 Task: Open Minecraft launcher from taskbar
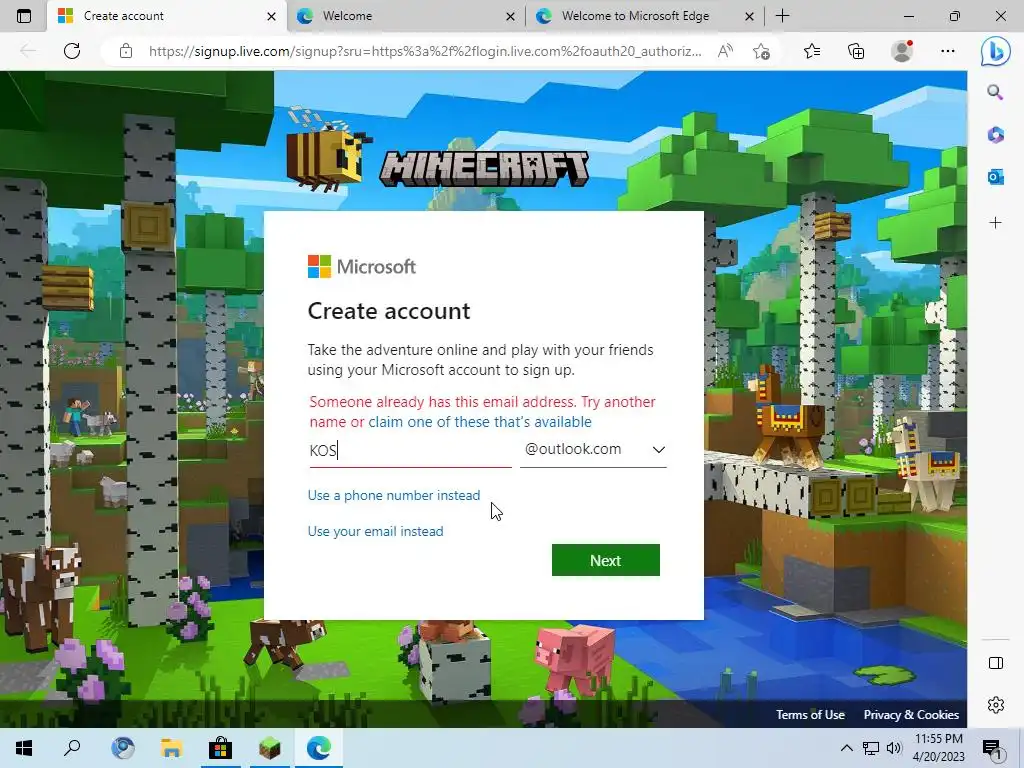point(269,748)
